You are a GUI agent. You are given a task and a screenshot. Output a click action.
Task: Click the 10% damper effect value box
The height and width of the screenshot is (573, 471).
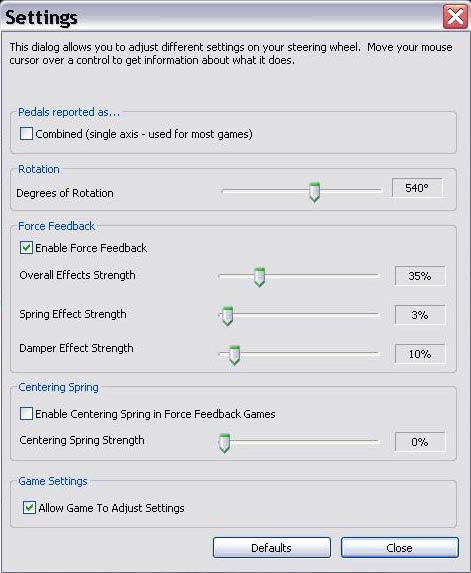(420, 354)
